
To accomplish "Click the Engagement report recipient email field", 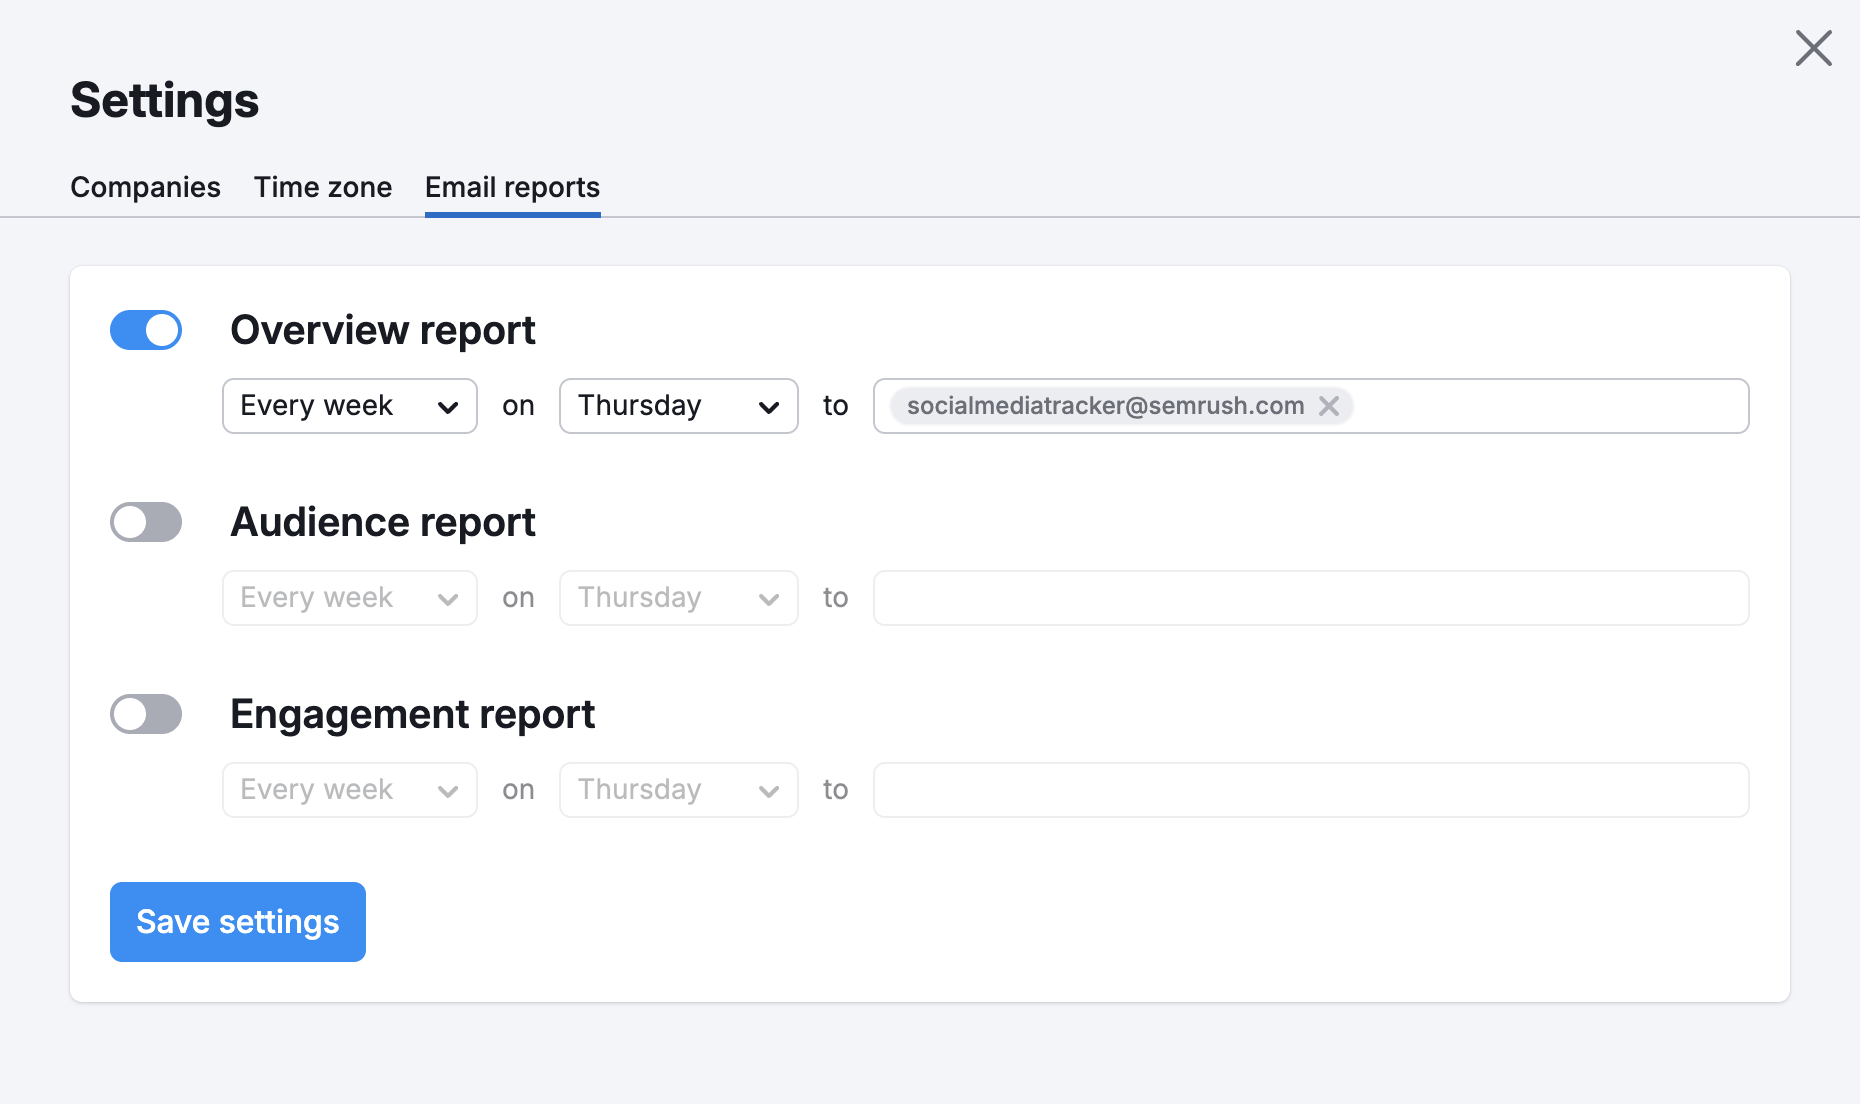I will (1310, 790).
